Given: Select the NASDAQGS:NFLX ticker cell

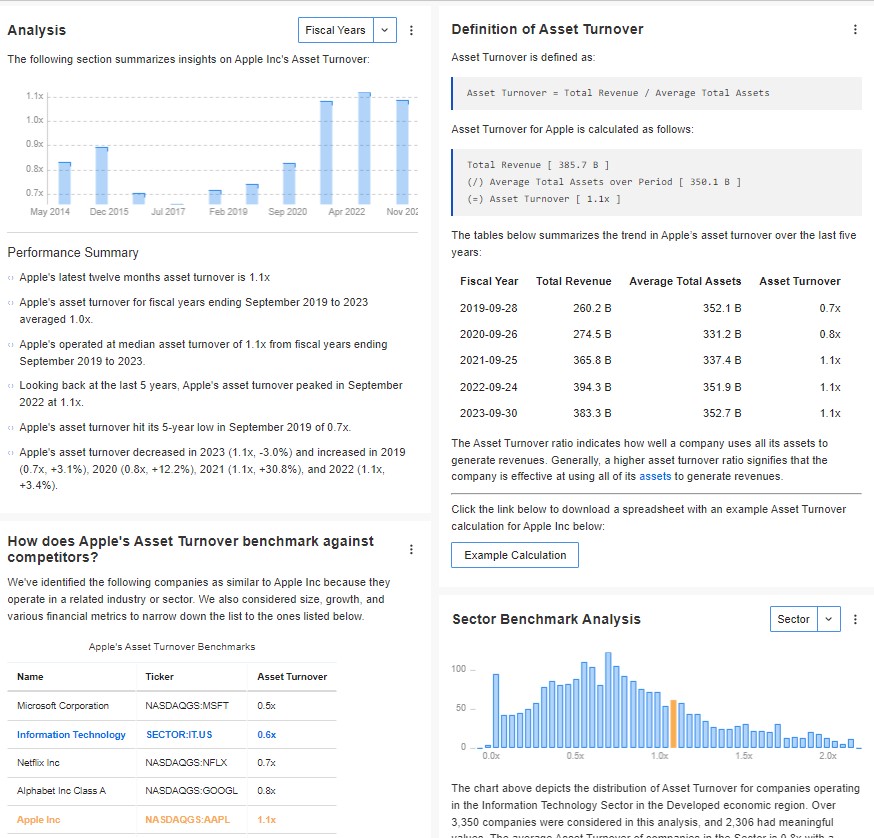Looking at the screenshot, I should [x=186, y=762].
